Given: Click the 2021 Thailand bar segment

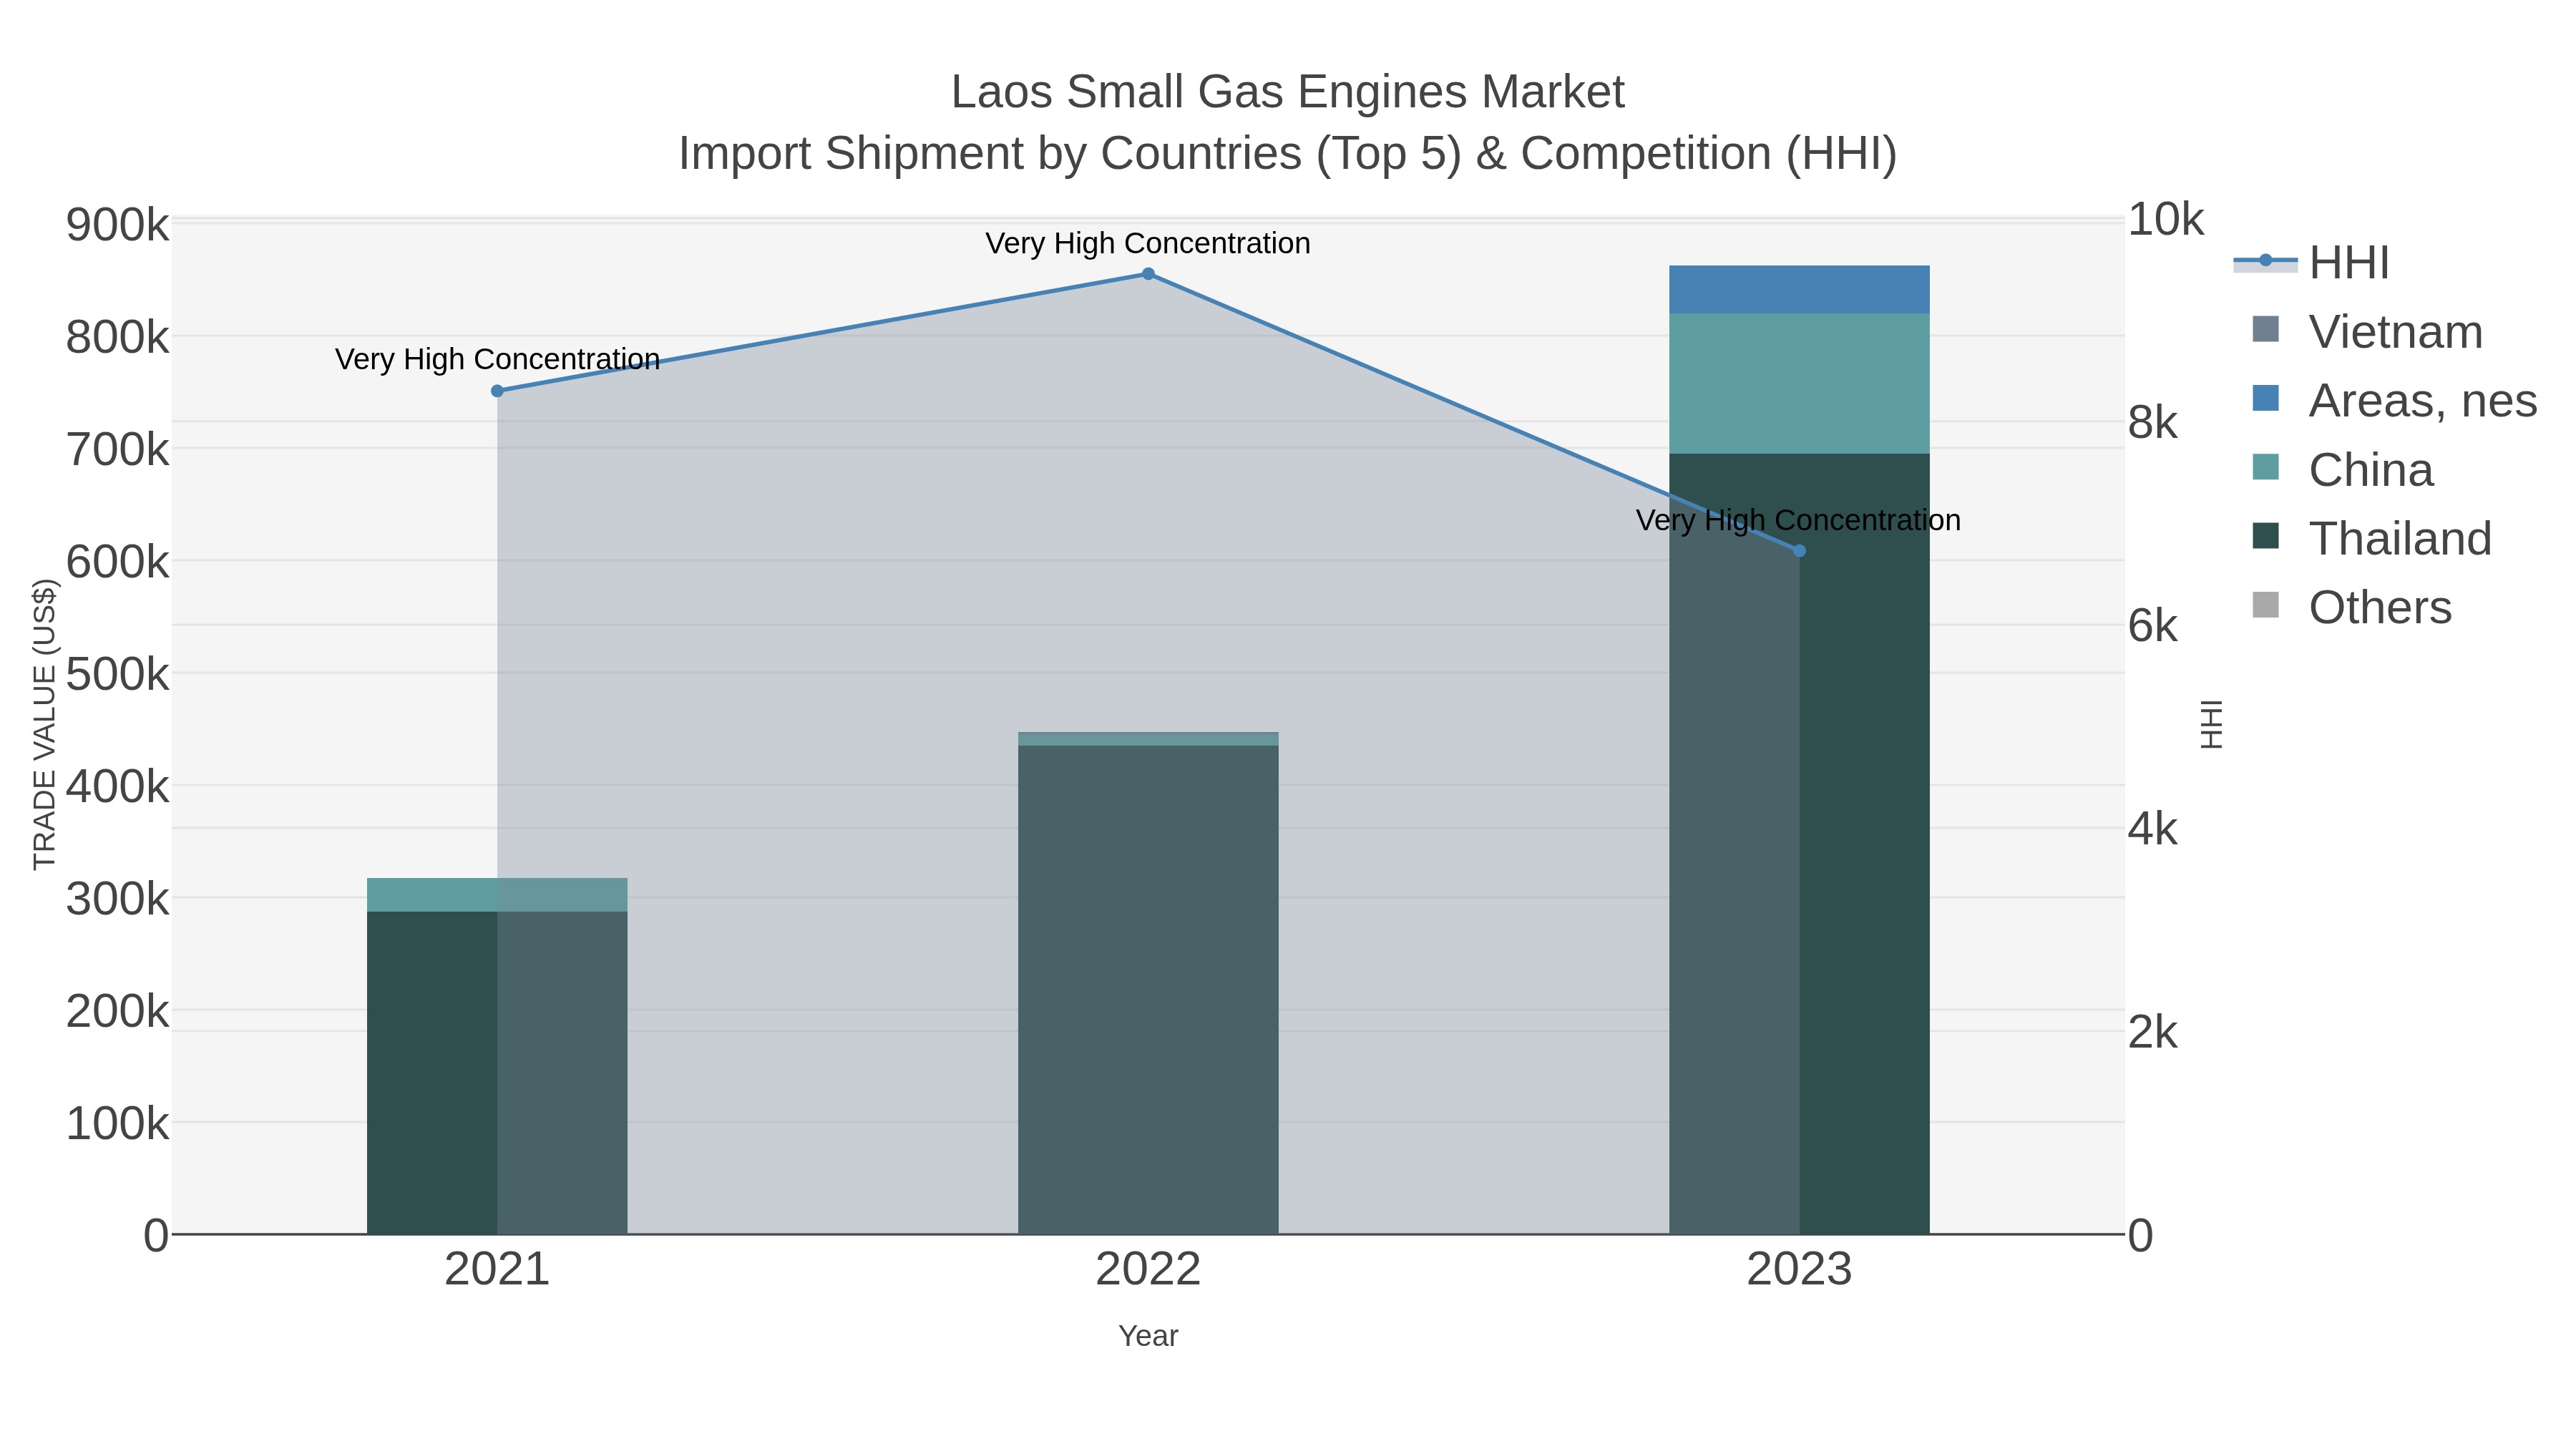Looking at the screenshot, I should [x=497, y=1072].
